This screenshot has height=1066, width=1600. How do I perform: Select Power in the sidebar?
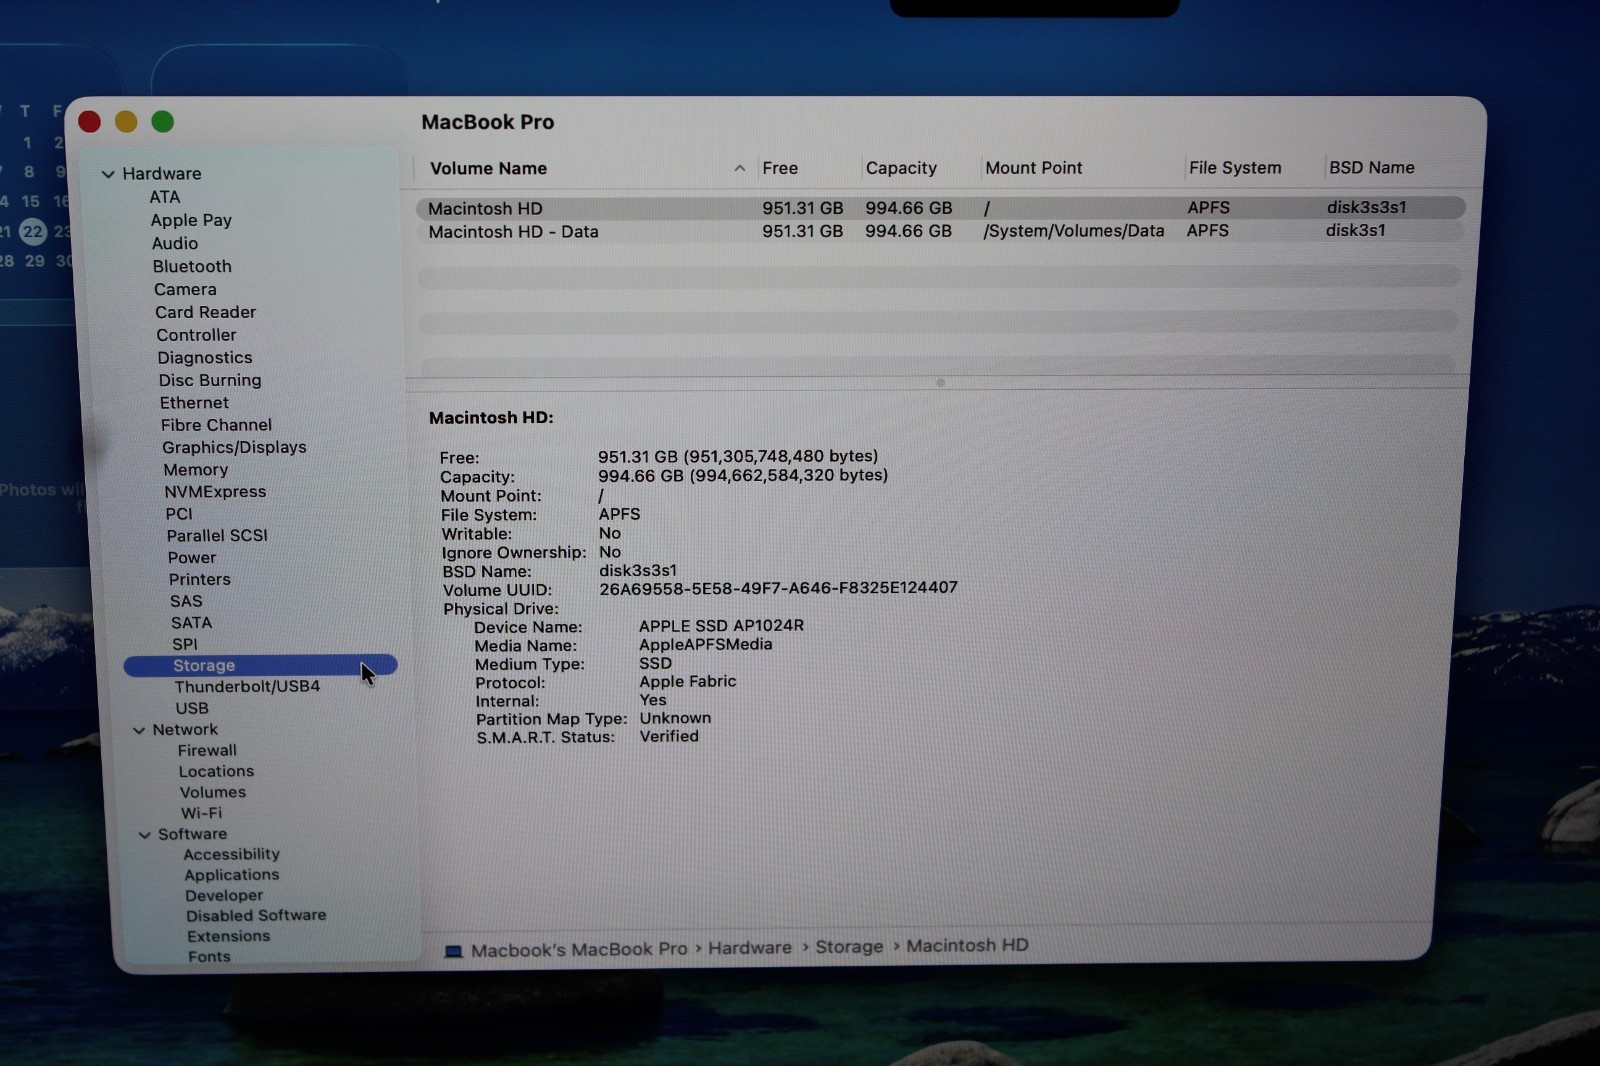[x=192, y=557]
